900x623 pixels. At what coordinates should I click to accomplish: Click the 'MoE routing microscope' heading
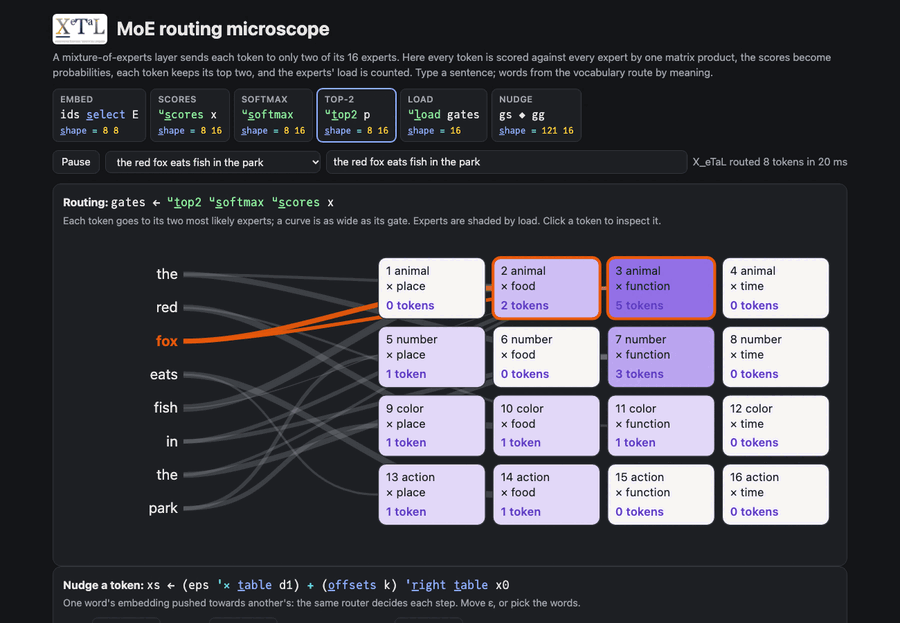tap(223, 29)
